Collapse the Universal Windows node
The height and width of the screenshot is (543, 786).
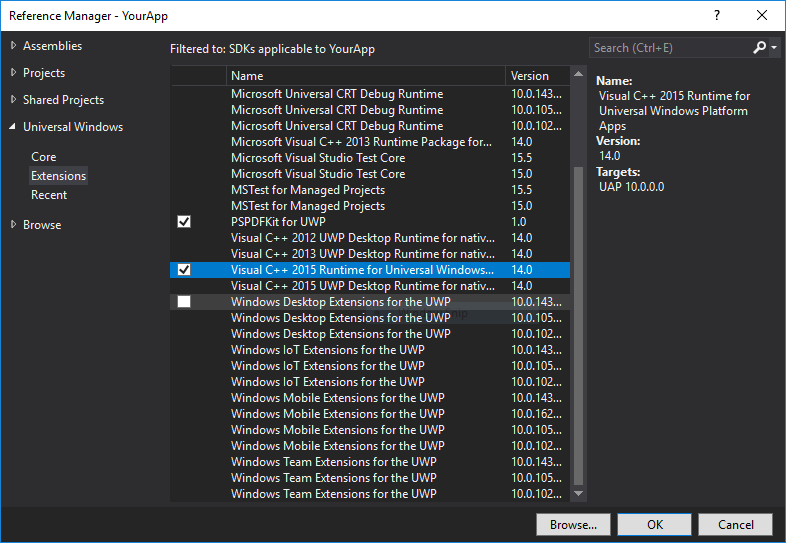coord(13,127)
